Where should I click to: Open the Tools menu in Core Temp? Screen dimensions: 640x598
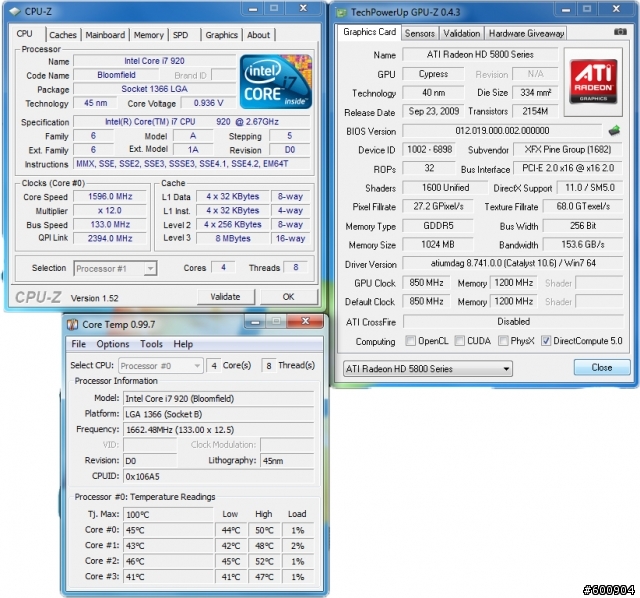tap(151, 344)
